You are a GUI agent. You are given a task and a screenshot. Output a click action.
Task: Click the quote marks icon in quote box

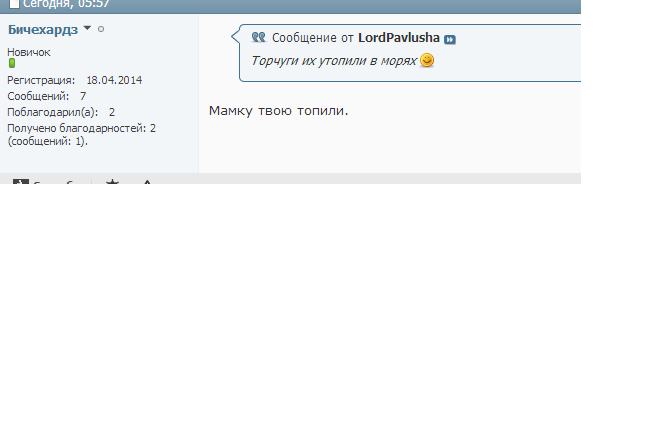(x=258, y=38)
